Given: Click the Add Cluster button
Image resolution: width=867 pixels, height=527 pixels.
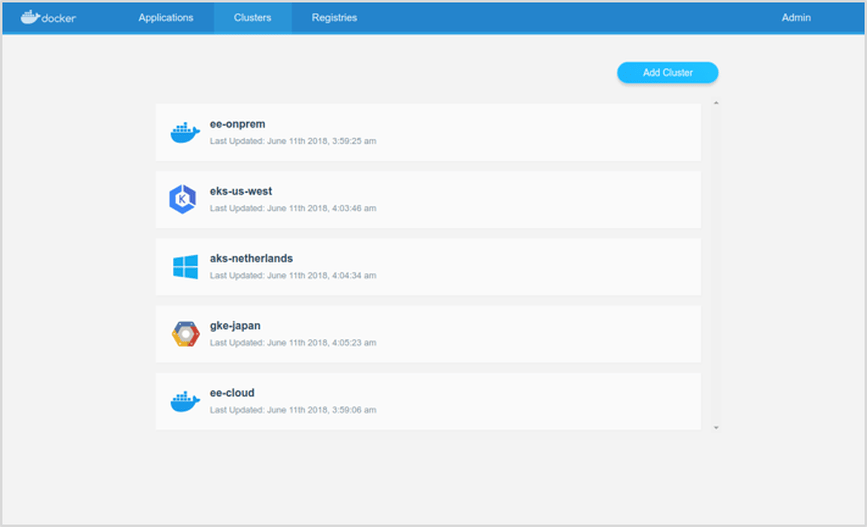Looking at the screenshot, I should tap(667, 72).
